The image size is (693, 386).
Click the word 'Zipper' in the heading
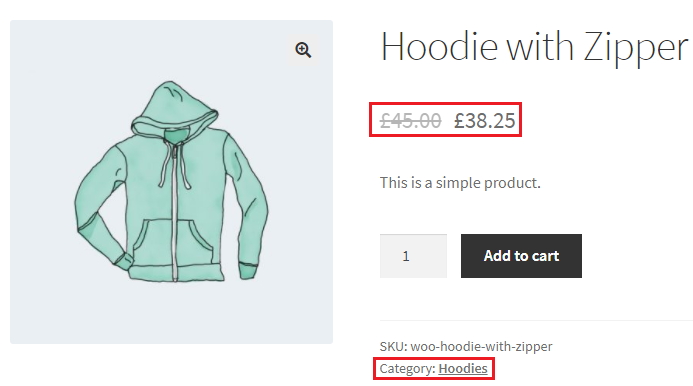click(x=636, y=48)
